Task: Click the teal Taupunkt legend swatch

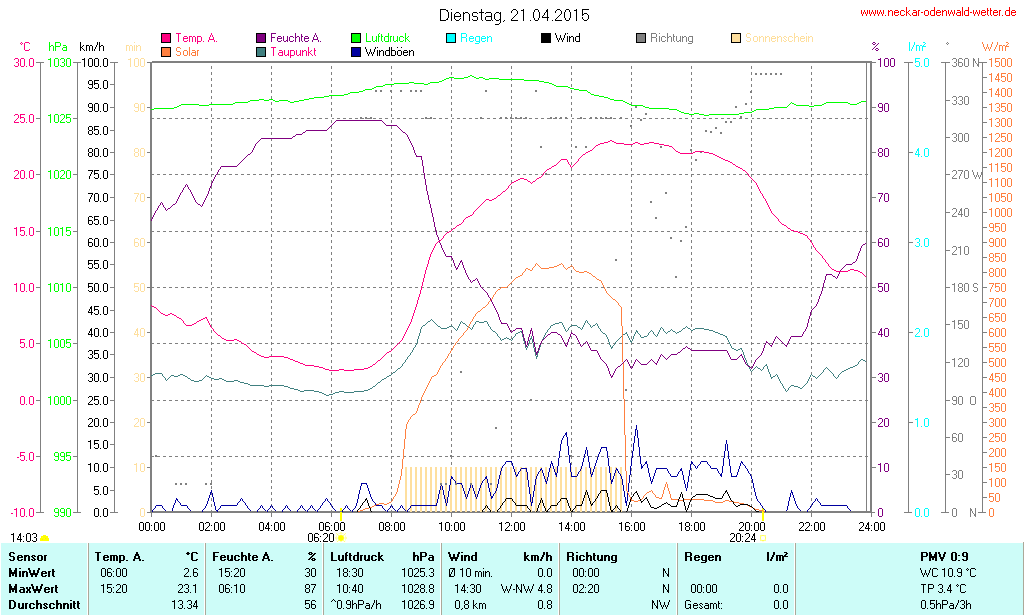Action: [x=261, y=51]
